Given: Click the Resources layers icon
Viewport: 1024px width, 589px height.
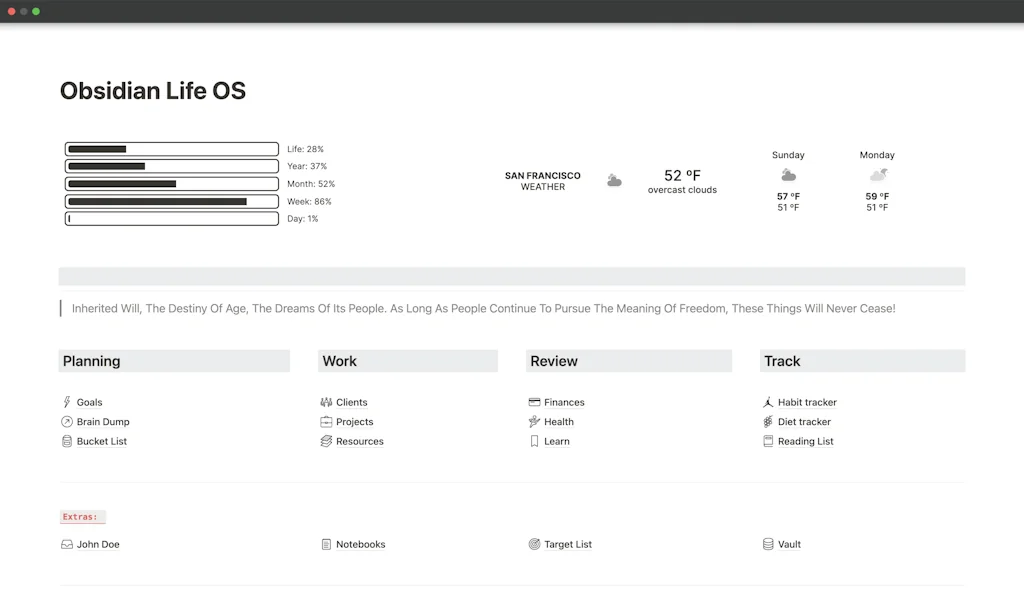Looking at the screenshot, I should click(x=325, y=441).
